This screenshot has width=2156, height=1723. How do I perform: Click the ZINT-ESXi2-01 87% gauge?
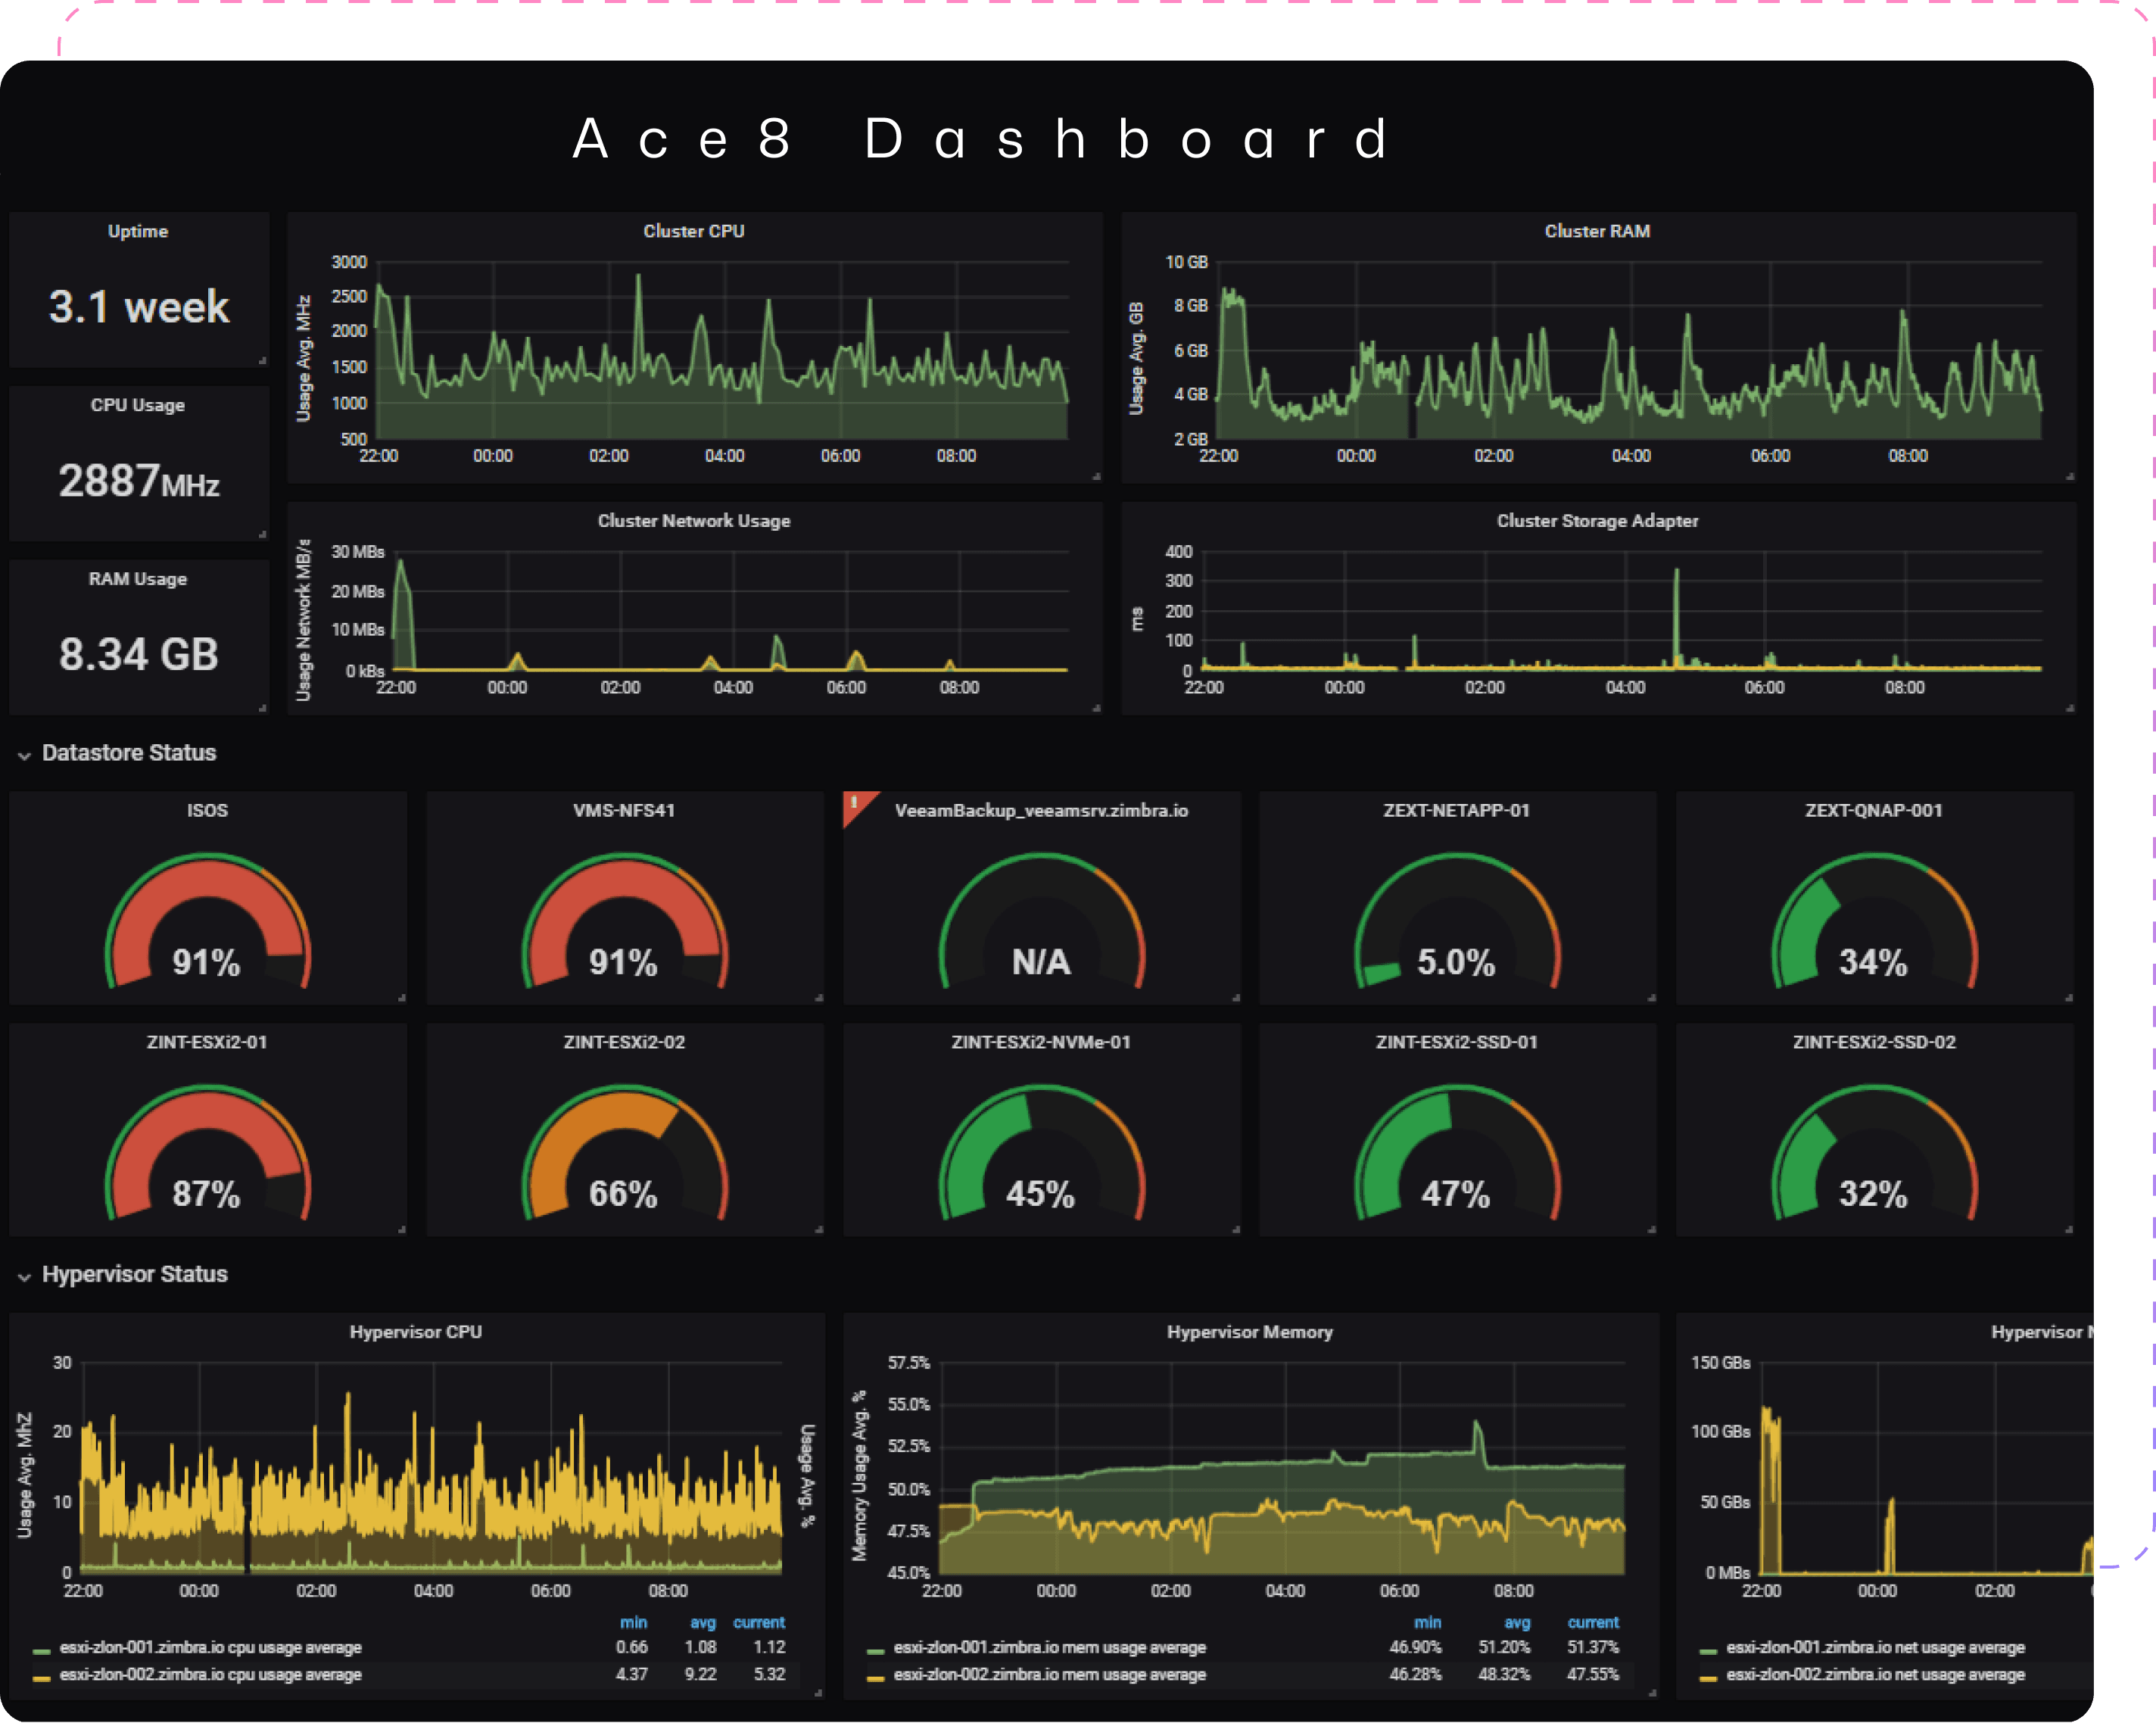click(x=207, y=1153)
